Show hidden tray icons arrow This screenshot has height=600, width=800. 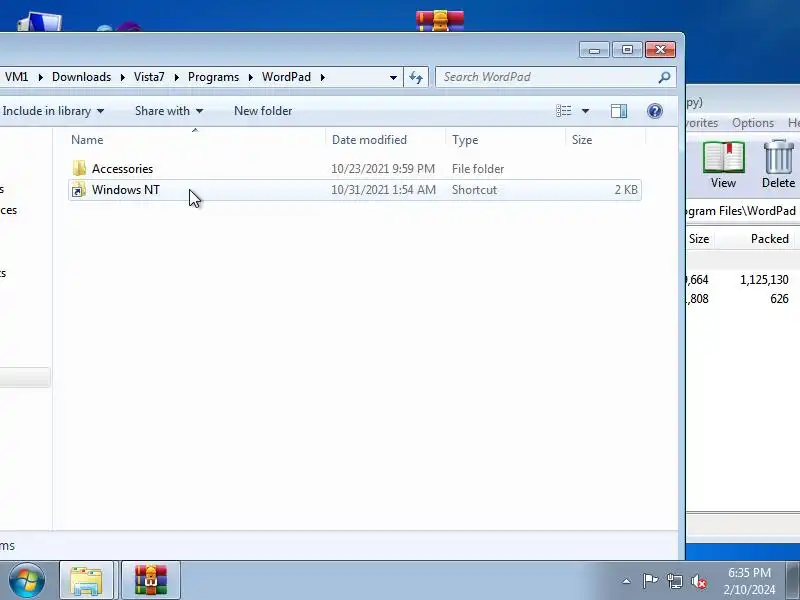pyautogui.click(x=627, y=581)
